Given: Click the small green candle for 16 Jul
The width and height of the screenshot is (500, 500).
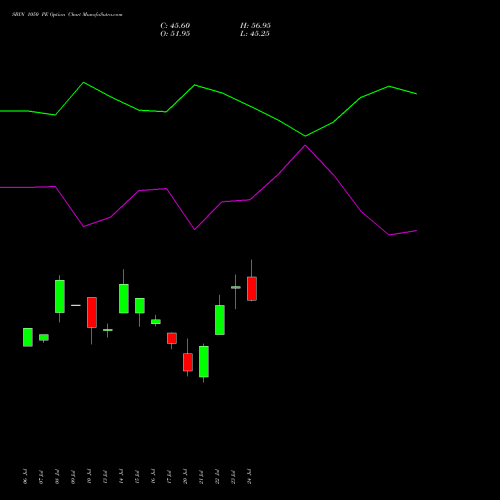Looking at the screenshot, I should [156, 322].
